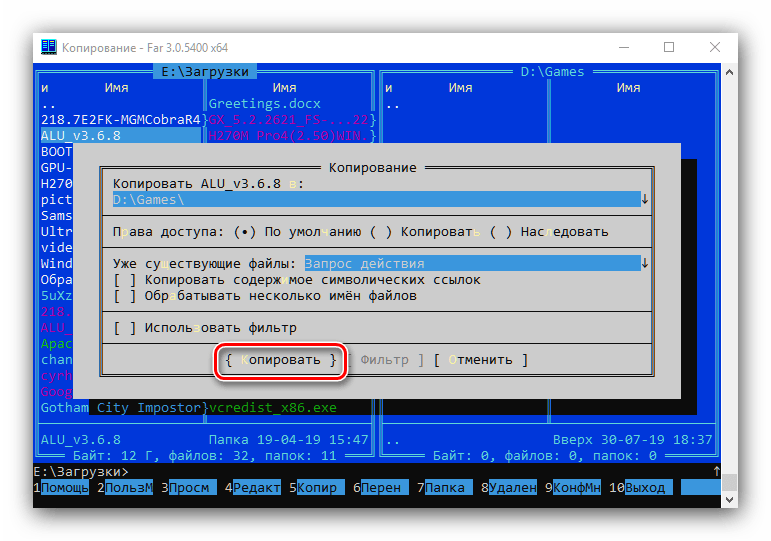This screenshot has width=771, height=541.
Task: Click the Запрос действия combo box
Action: coord(473,264)
